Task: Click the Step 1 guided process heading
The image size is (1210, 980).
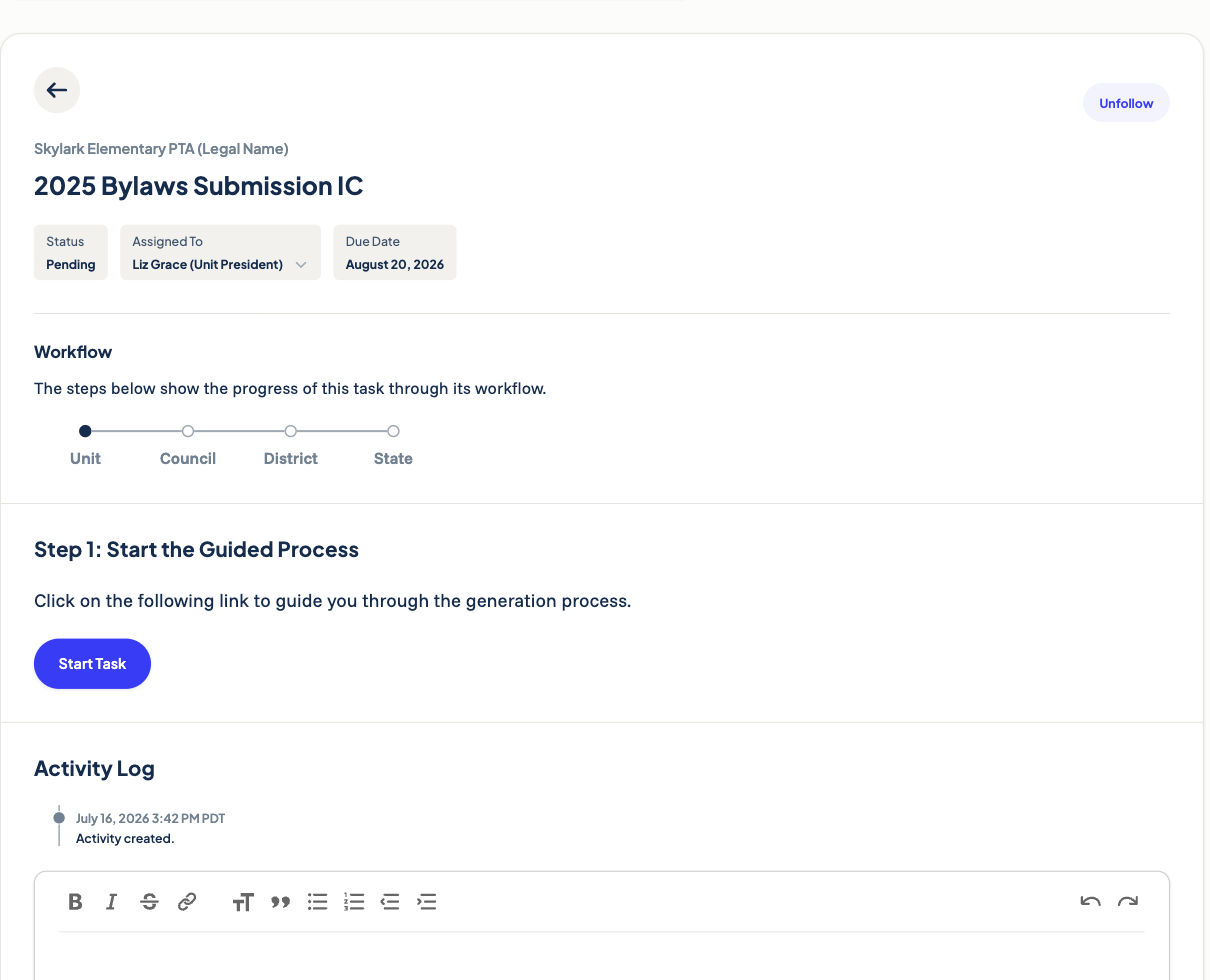Action: tap(196, 550)
